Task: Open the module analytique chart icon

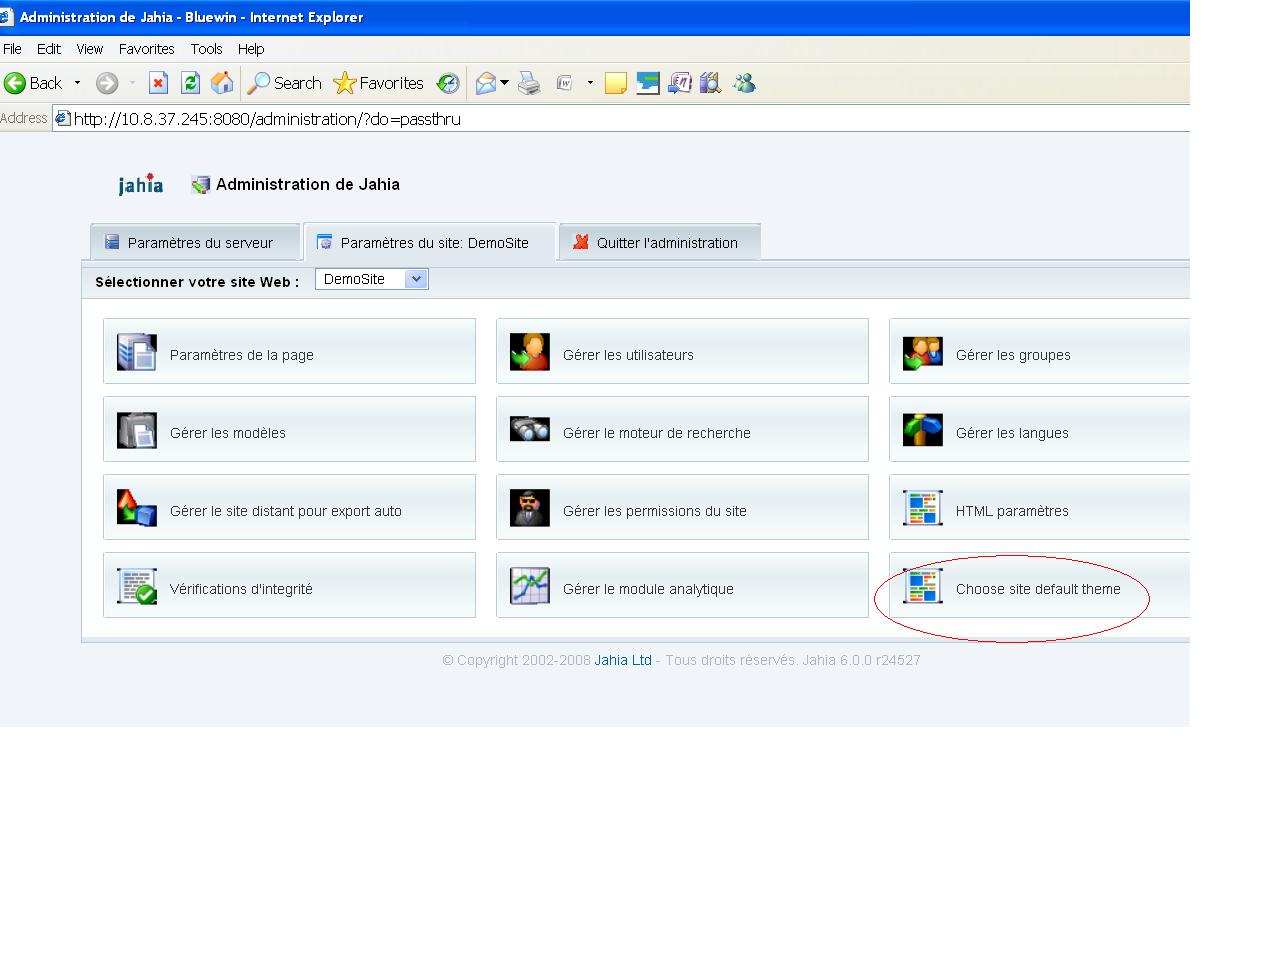Action: click(x=530, y=586)
